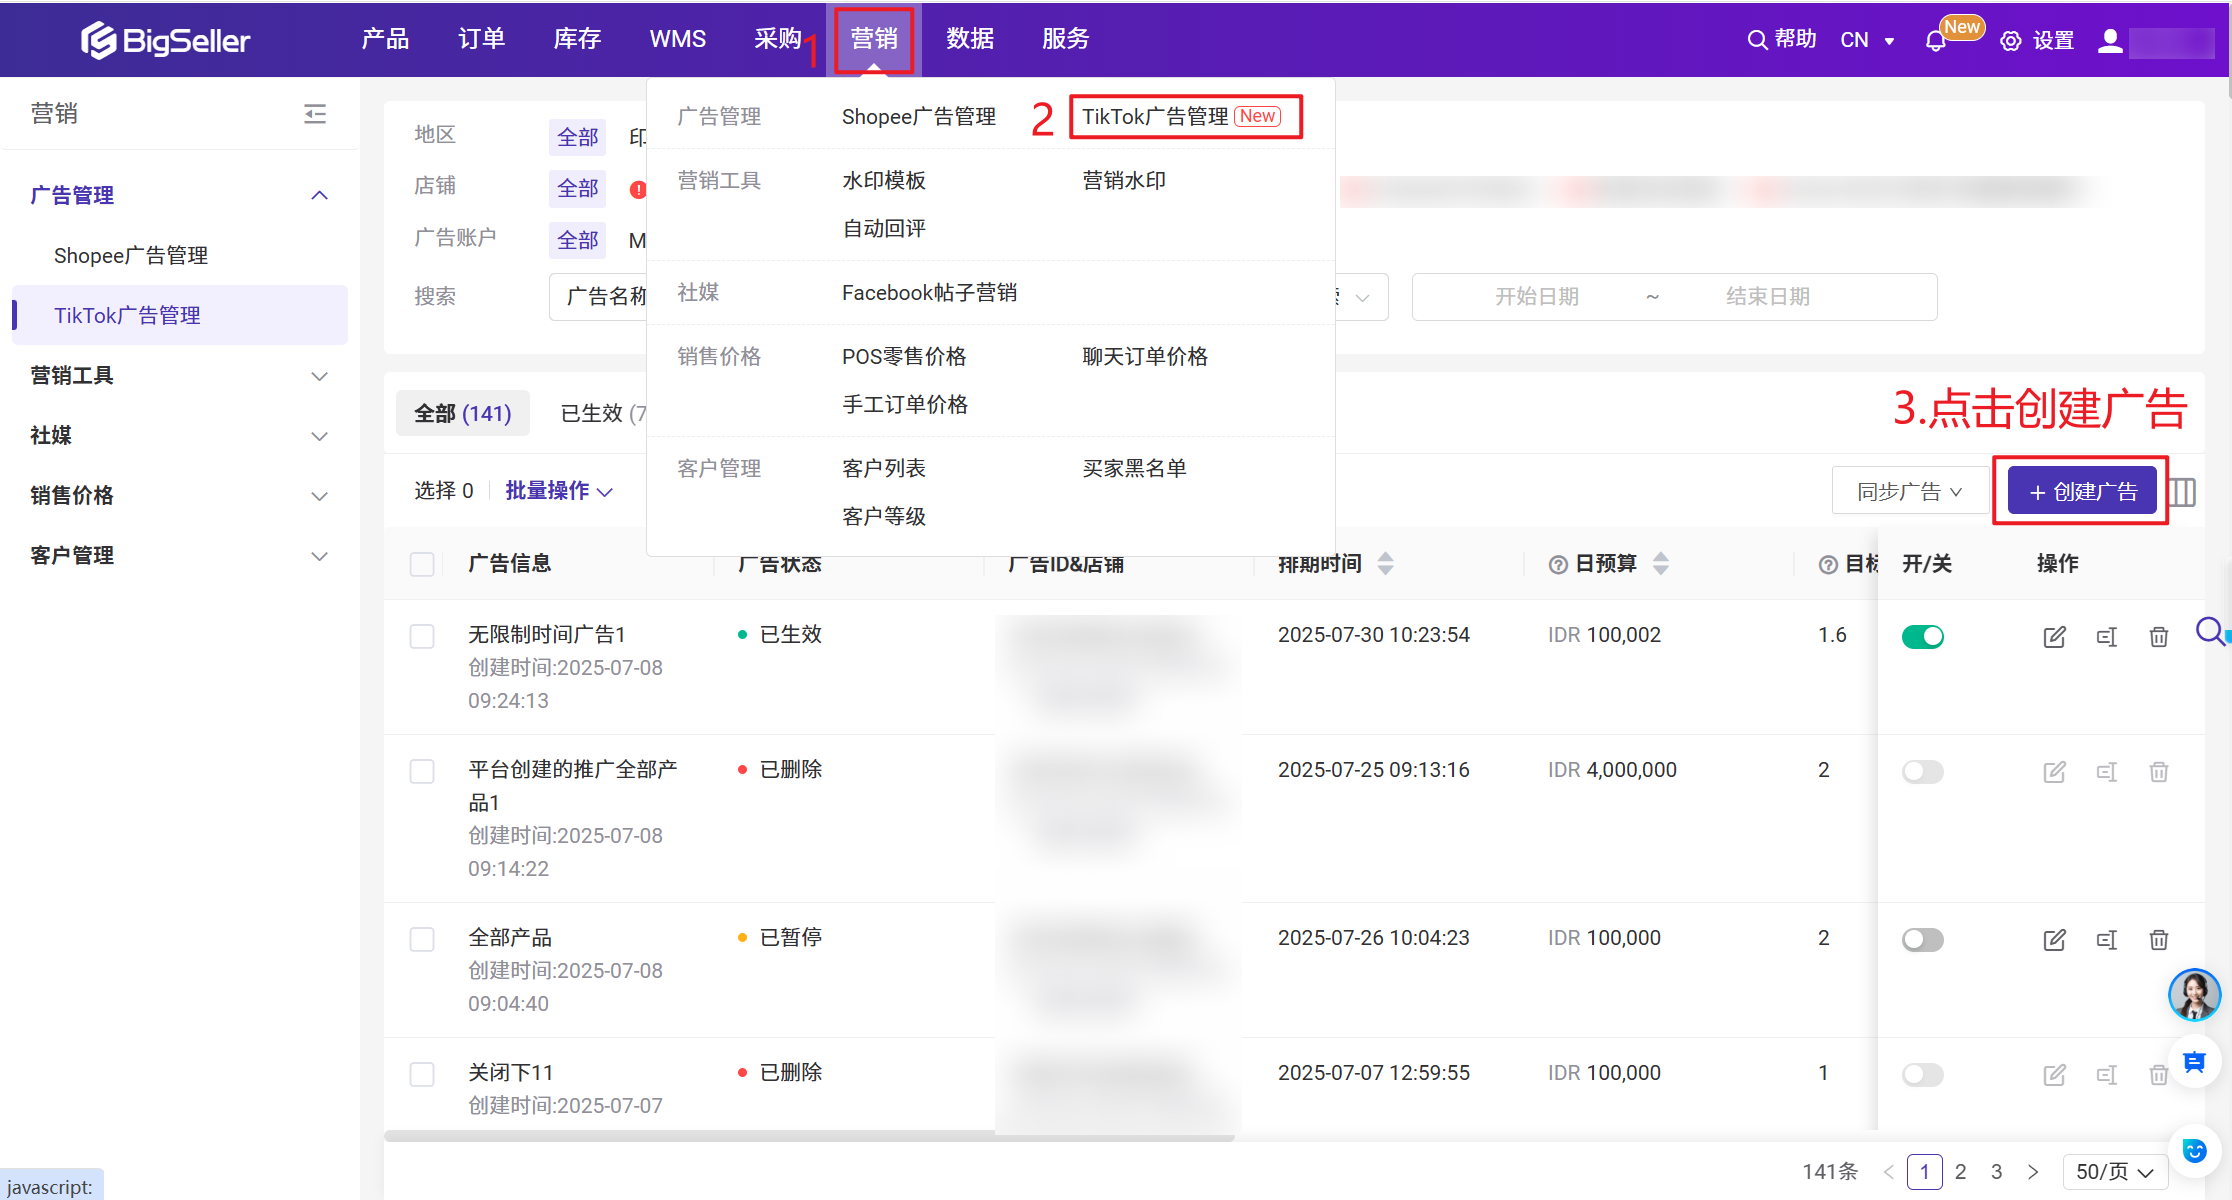
Task: Expand the 销售价格 sidebar section
Action: pos(179,496)
